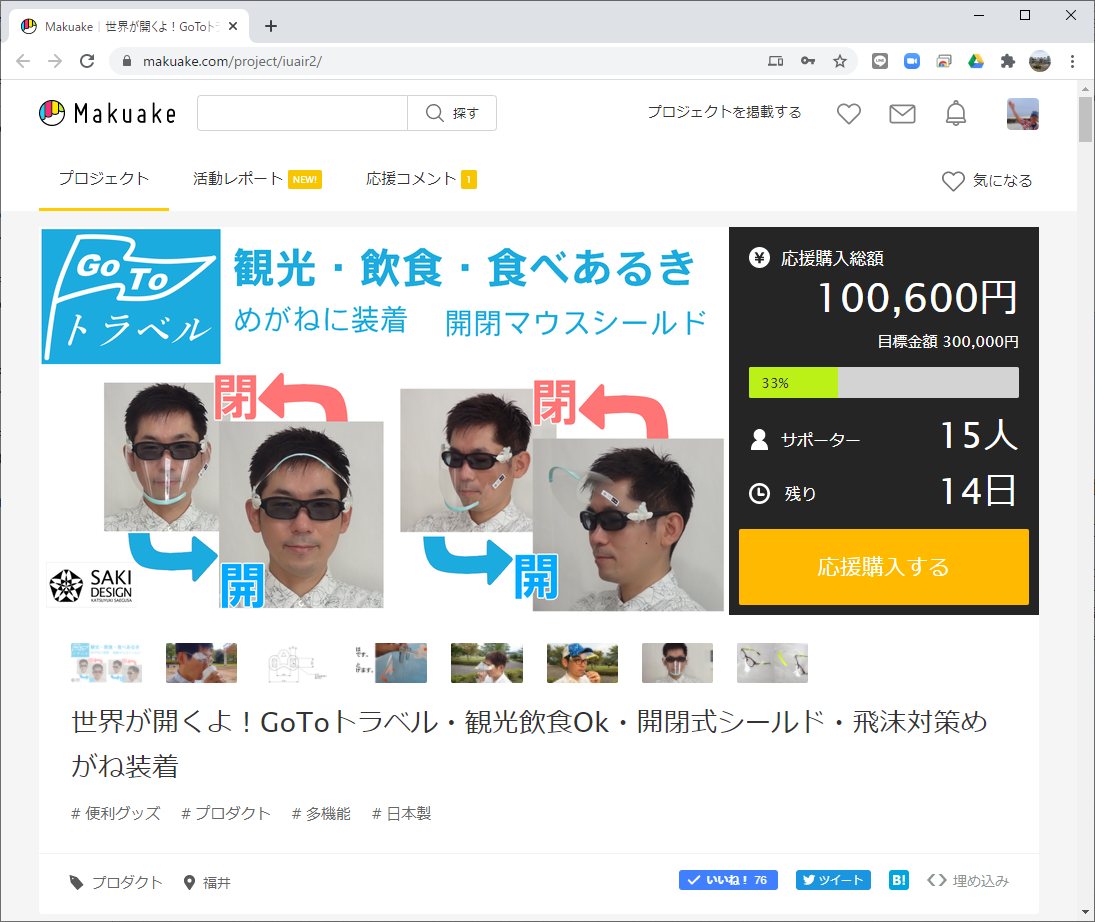Bookmark this page with the star icon
Screen dimensions: 1095x922
coord(840,61)
